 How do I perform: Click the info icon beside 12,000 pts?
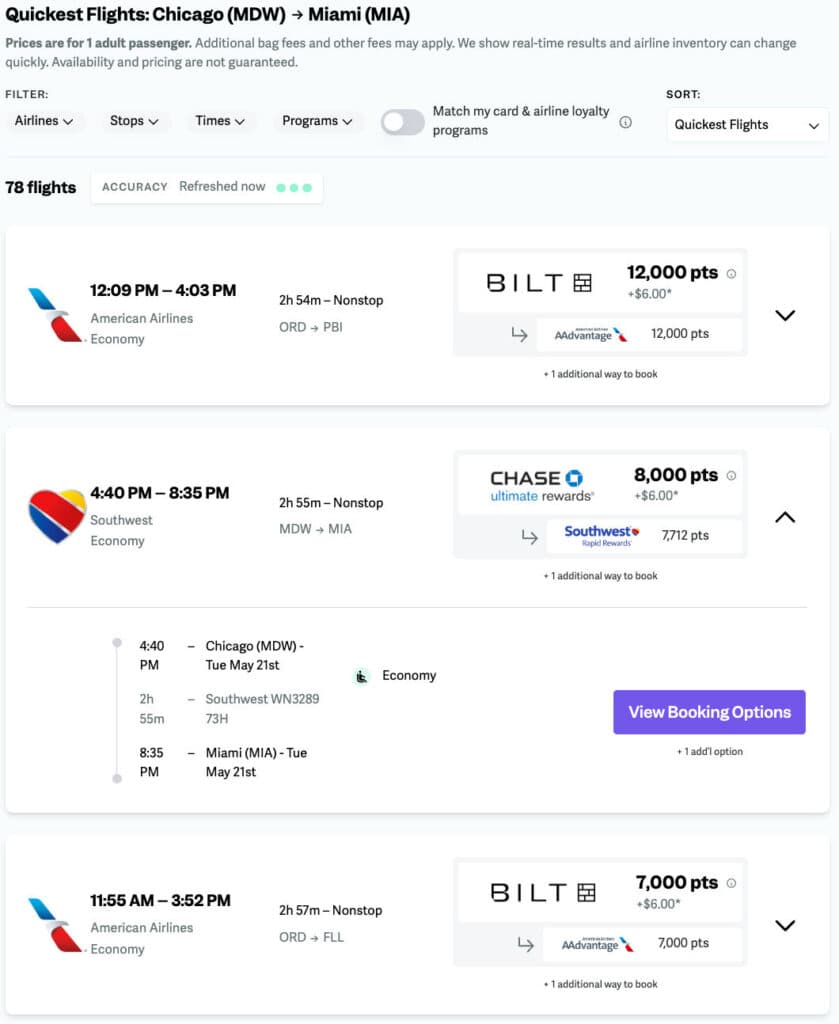731,274
